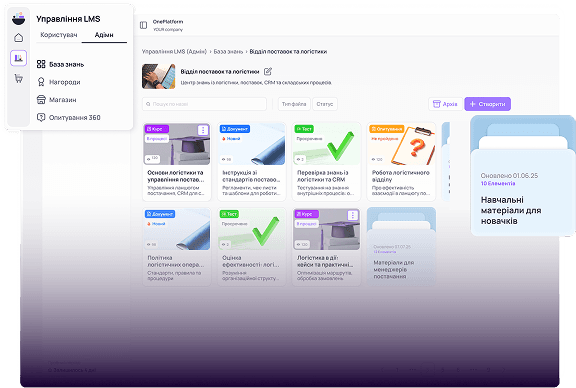The image size is (576, 388).
Task: Click the platform logo icon
Action: coord(18,18)
